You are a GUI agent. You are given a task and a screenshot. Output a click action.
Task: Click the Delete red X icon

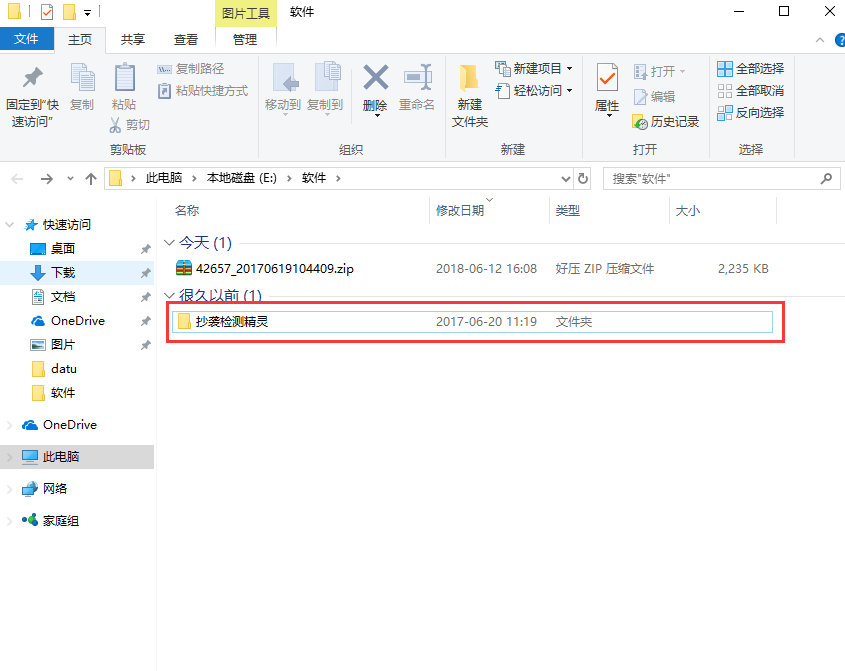point(375,78)
